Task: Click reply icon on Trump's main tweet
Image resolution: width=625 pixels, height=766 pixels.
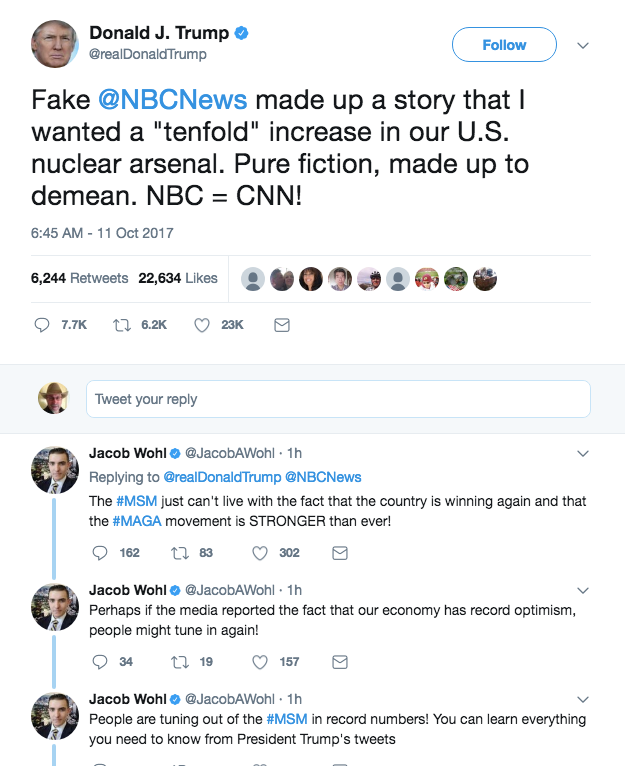Action: click(42, 325)
